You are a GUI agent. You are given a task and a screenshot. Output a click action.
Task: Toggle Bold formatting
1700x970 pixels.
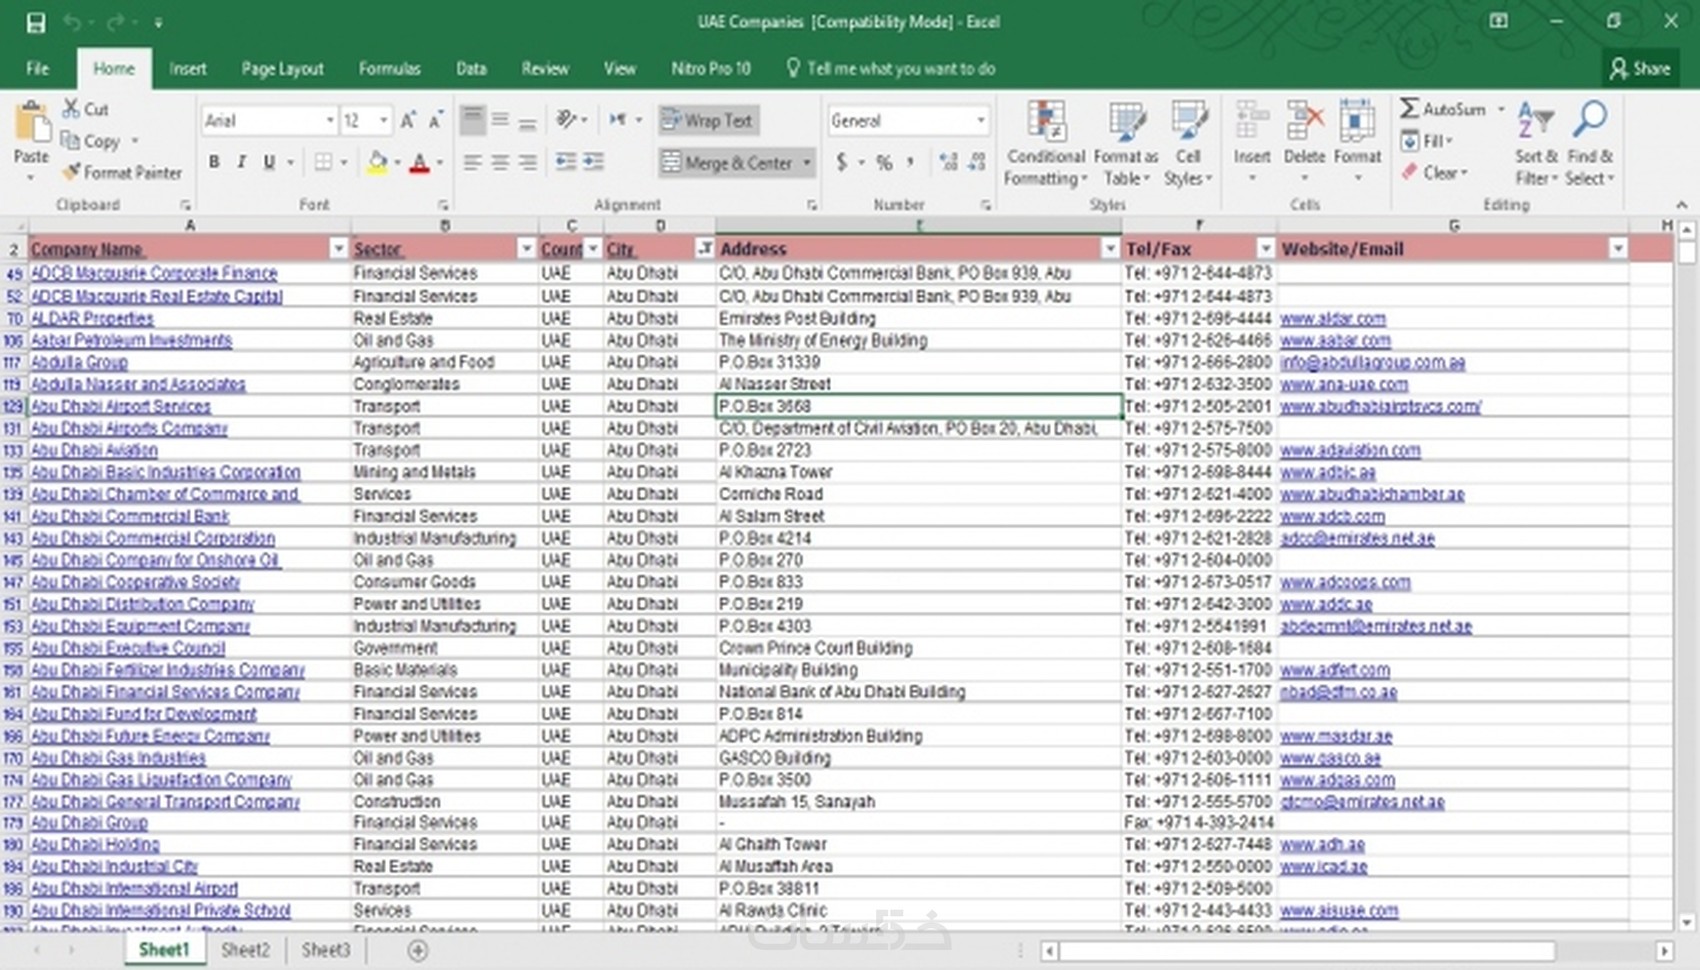(214, 162)
